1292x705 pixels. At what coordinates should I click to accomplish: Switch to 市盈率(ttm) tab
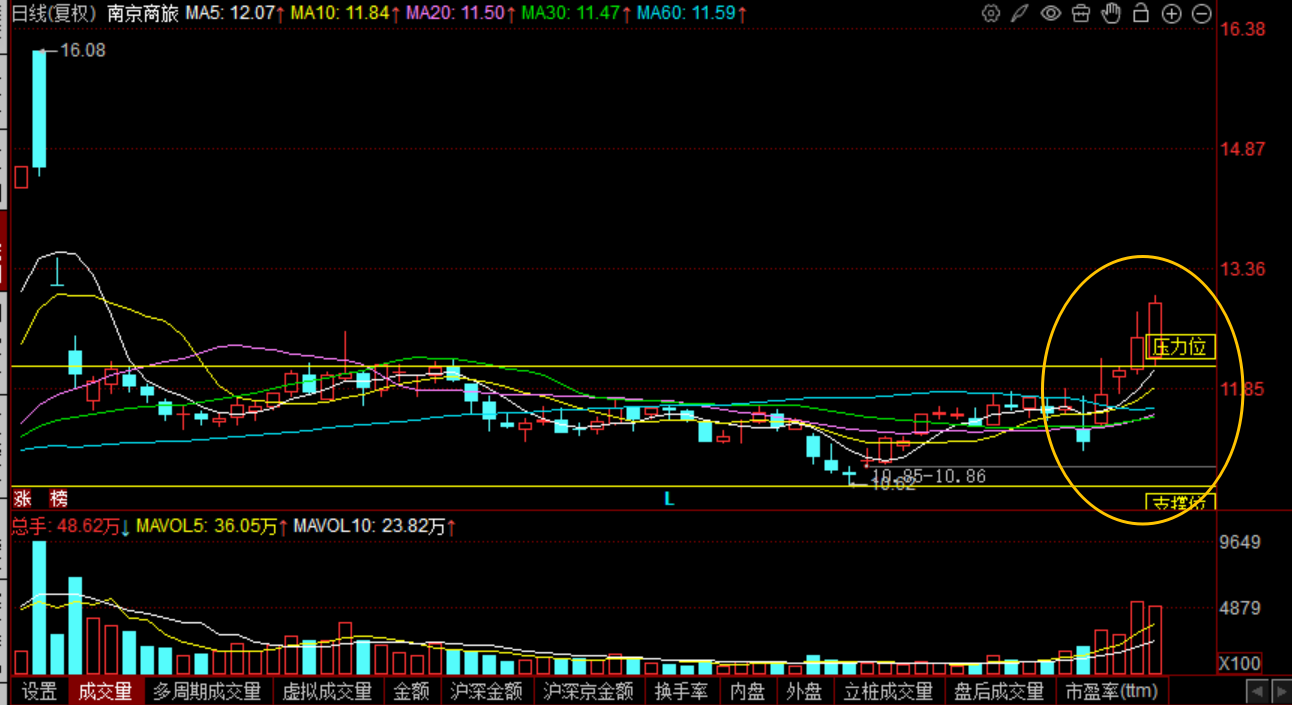click(x=1111, y=691)
